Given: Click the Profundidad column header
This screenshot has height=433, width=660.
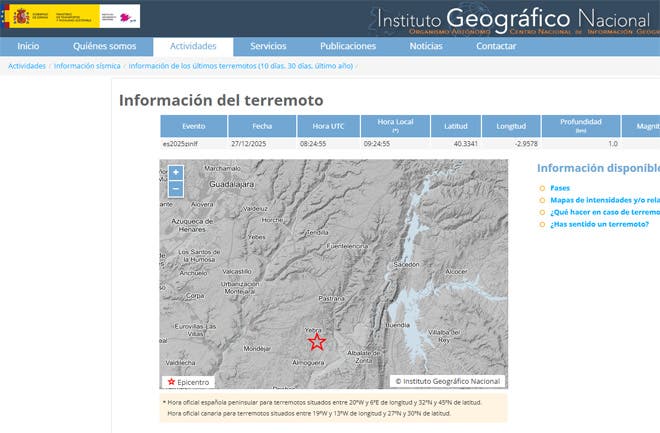Looking at the screenshot, I should 581,126.
